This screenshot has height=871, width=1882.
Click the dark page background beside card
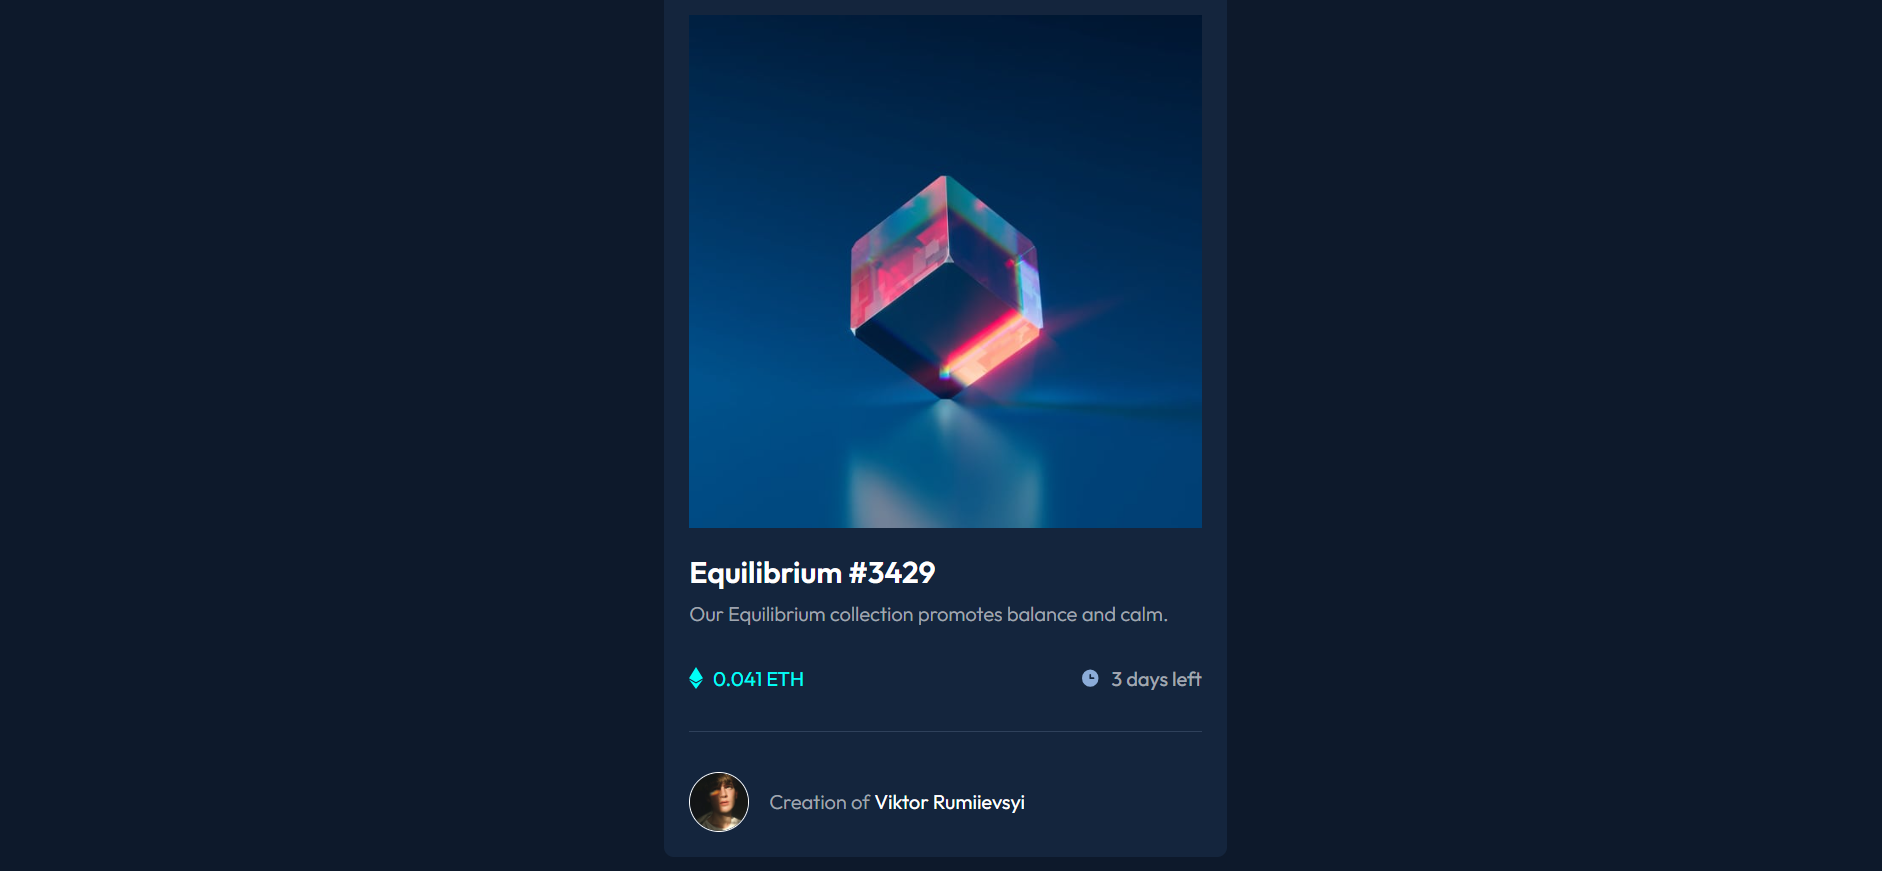[330, 435]
